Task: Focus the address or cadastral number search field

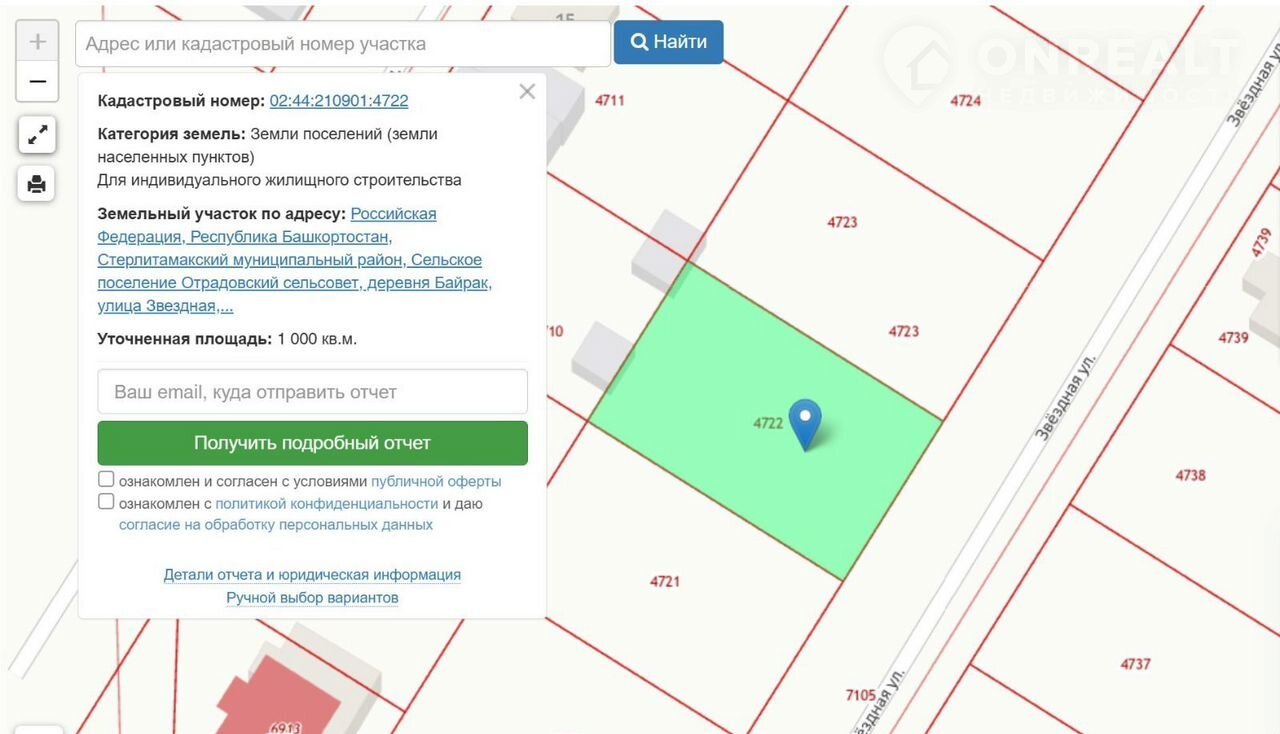Action: pyautogui.click(x=342, y=44)
